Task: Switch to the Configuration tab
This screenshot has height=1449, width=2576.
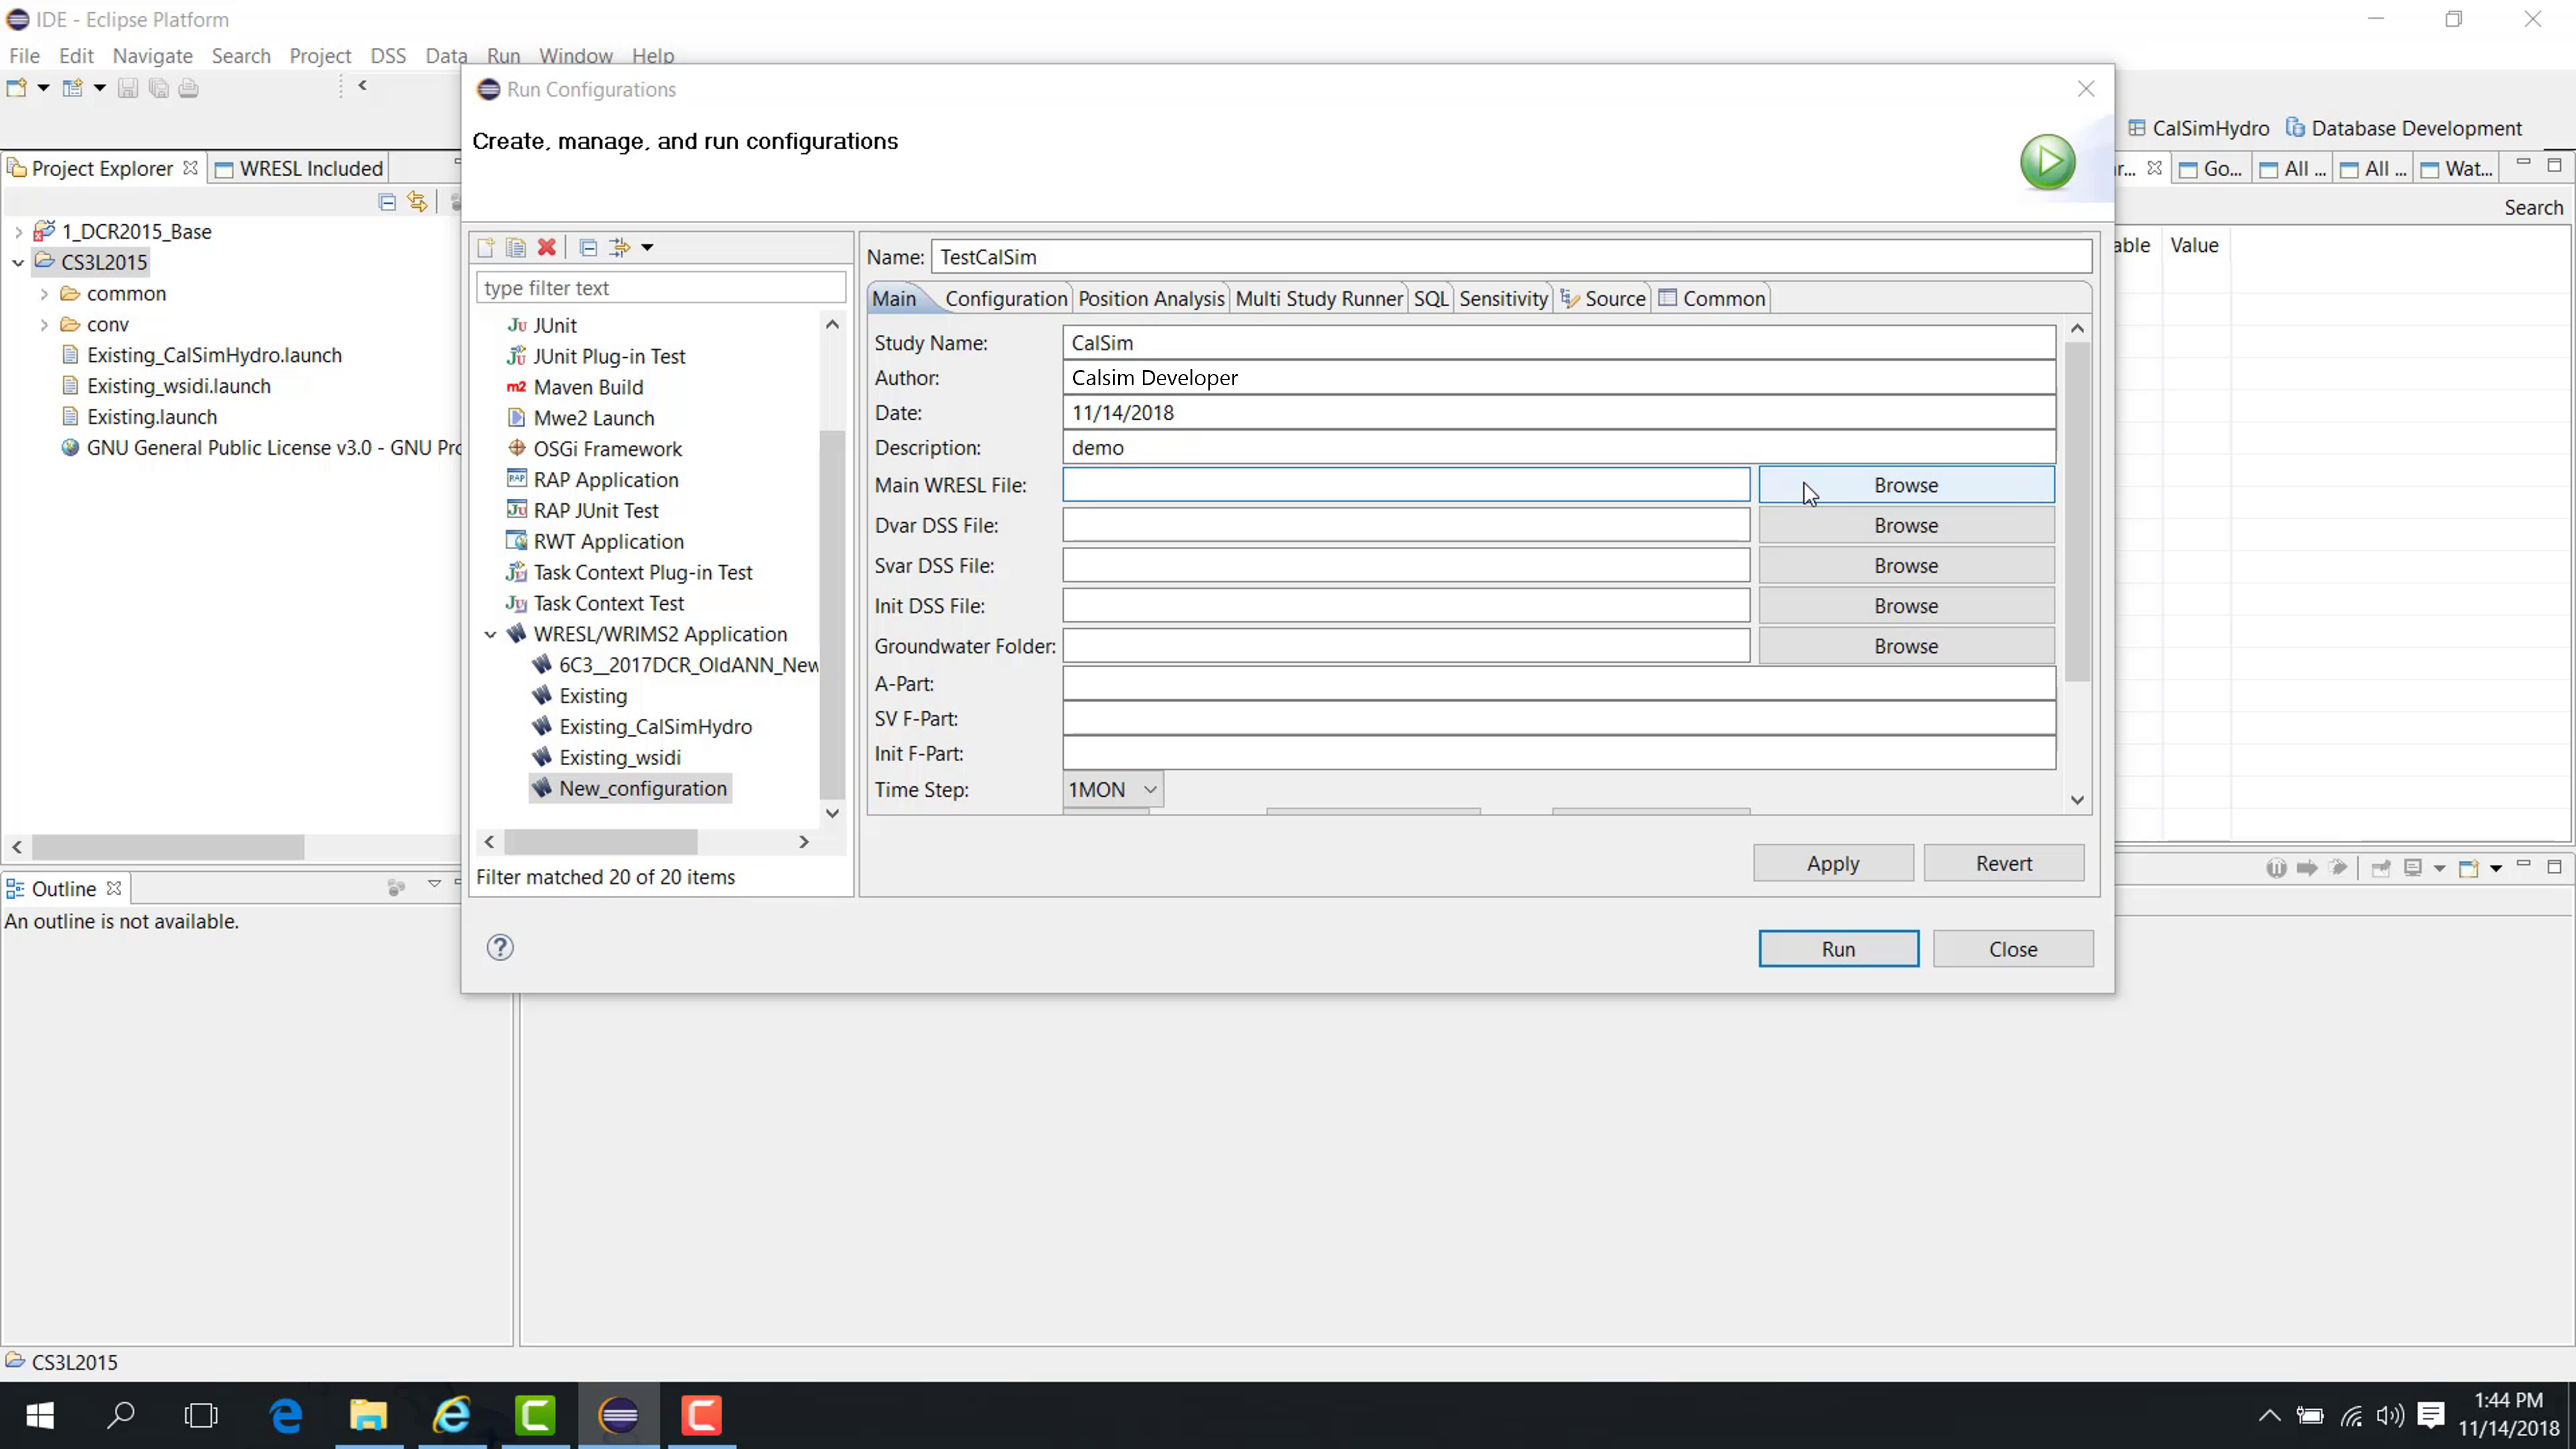Action: point(1006,298)
